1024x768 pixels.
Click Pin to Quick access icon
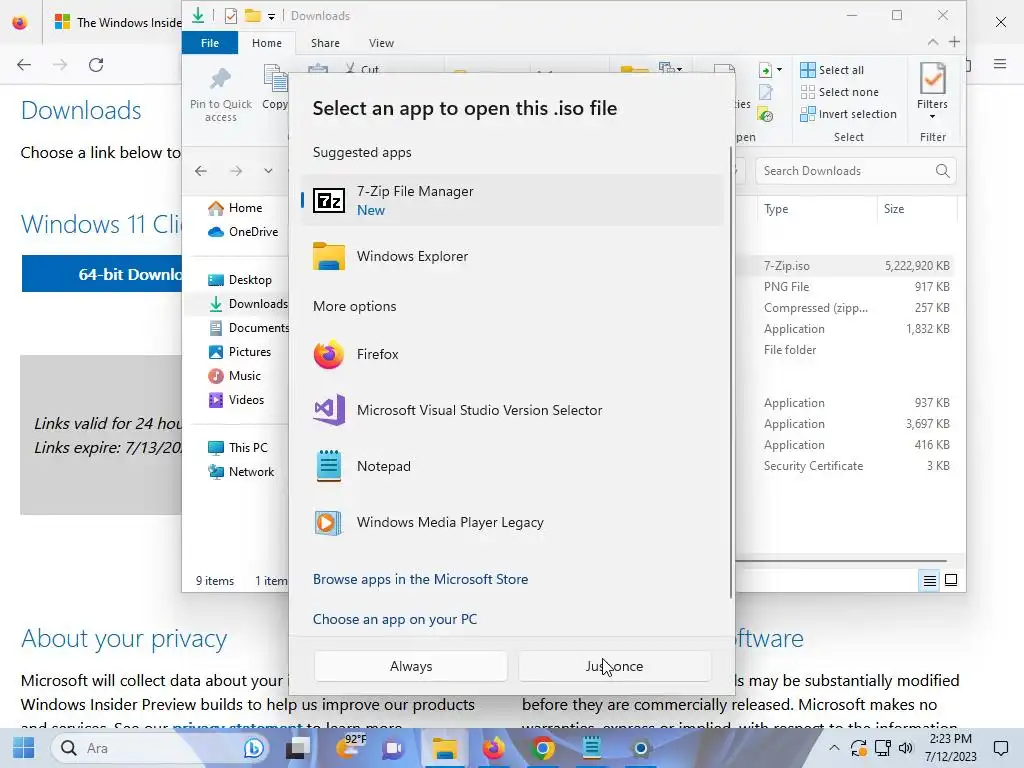click(x=220, y=95)
